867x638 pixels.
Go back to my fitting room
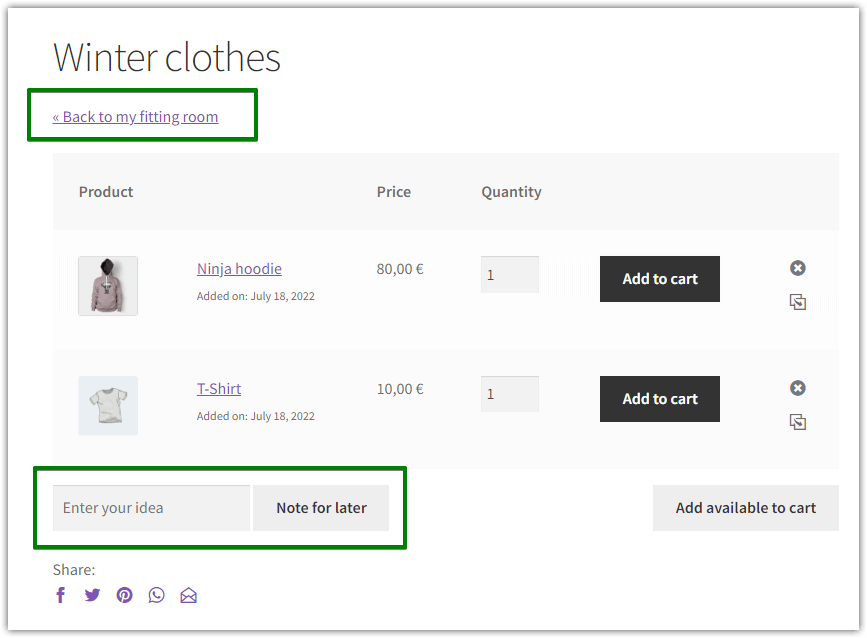(135, 117)
